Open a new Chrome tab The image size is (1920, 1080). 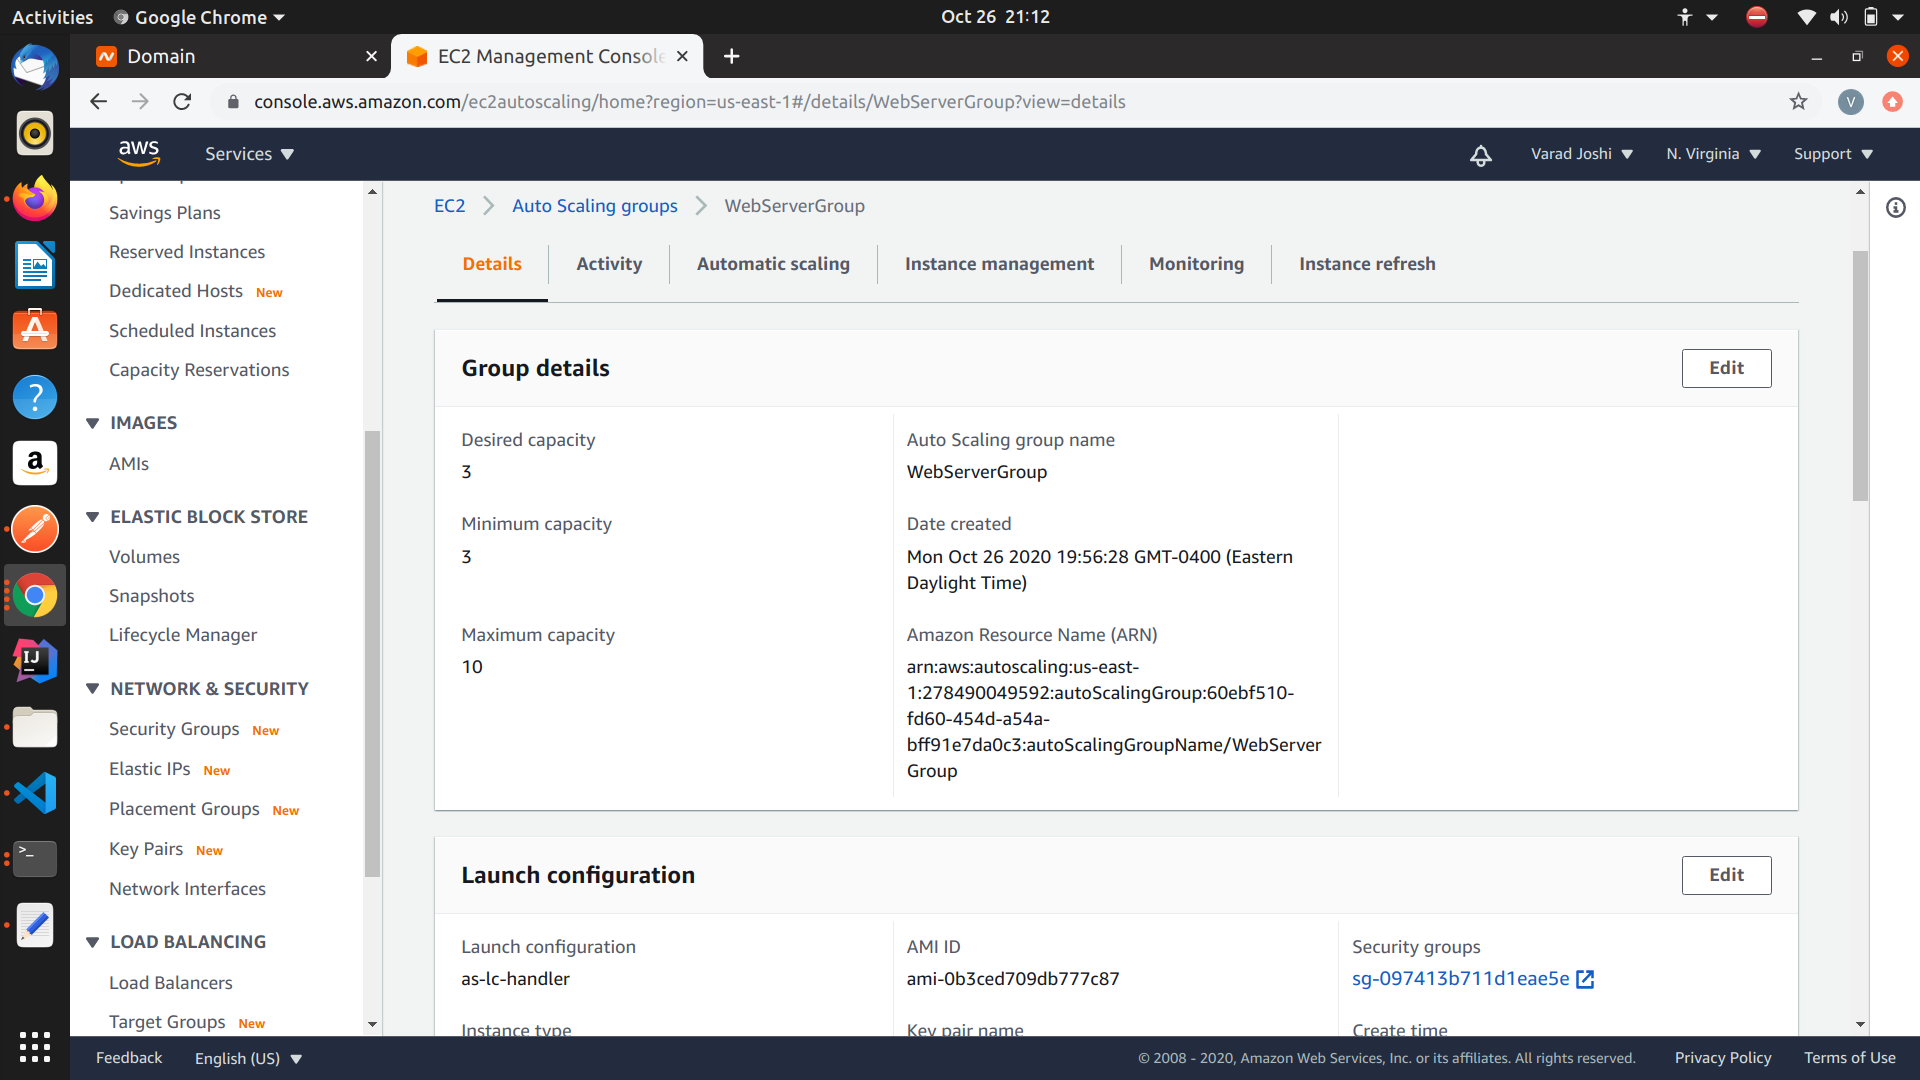click(x=732, y=57)
